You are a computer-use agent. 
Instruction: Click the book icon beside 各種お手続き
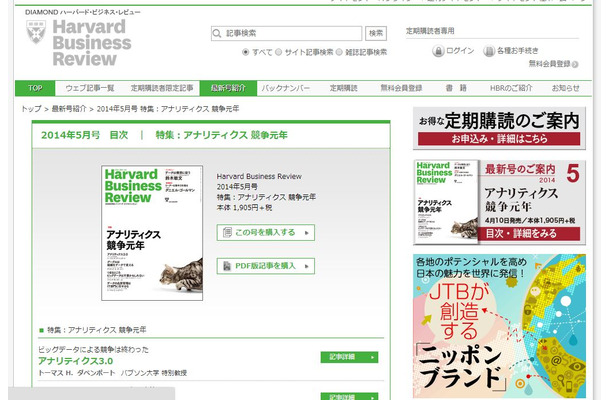[489, 51]
